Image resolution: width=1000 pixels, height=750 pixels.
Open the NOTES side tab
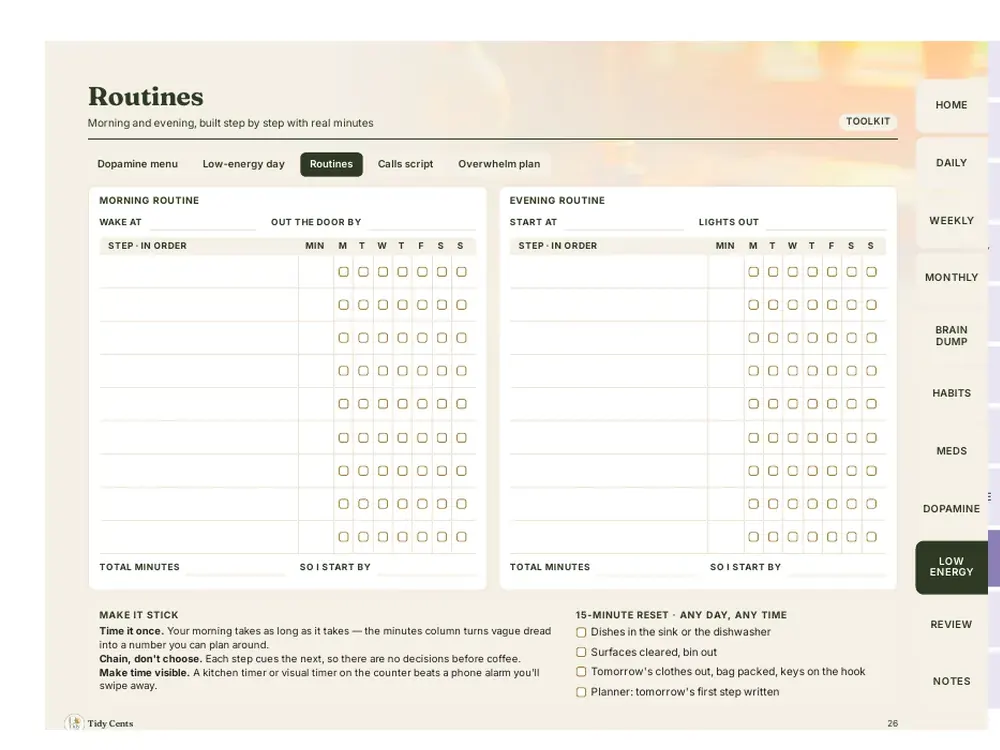tap(952, 682)
